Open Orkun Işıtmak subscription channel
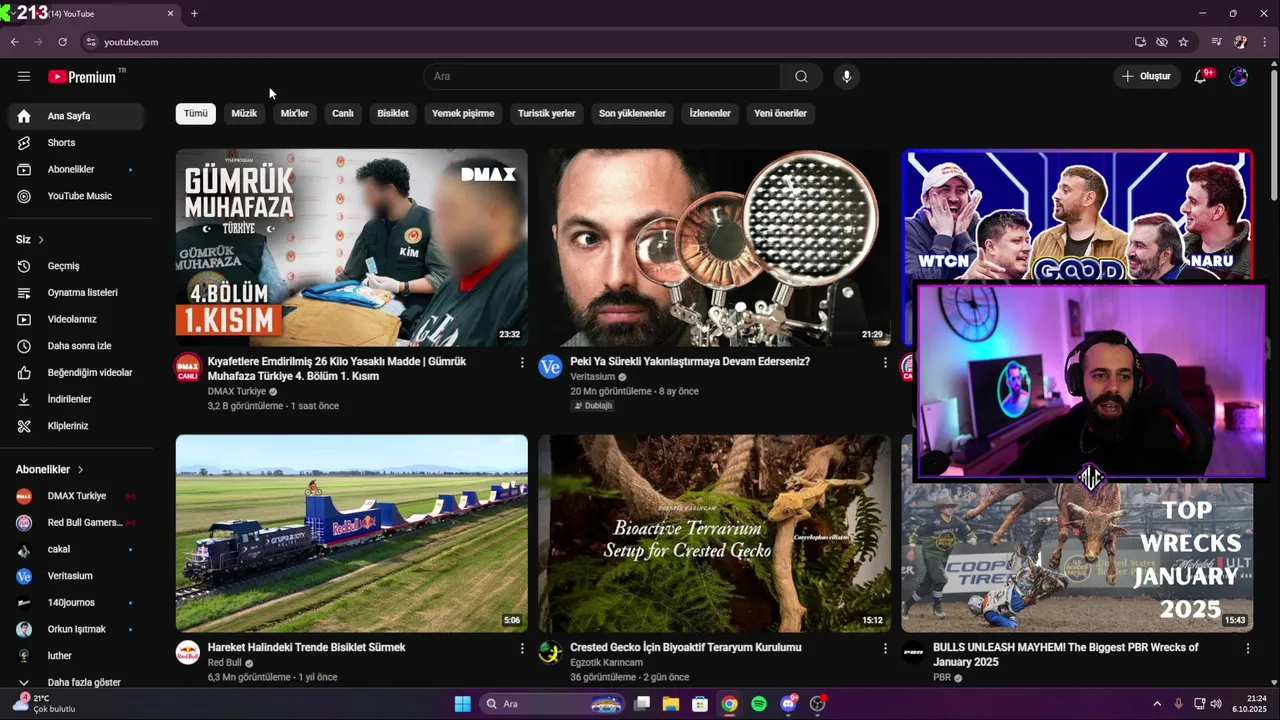Screen dimensions: 1280x720 (76, 629)
